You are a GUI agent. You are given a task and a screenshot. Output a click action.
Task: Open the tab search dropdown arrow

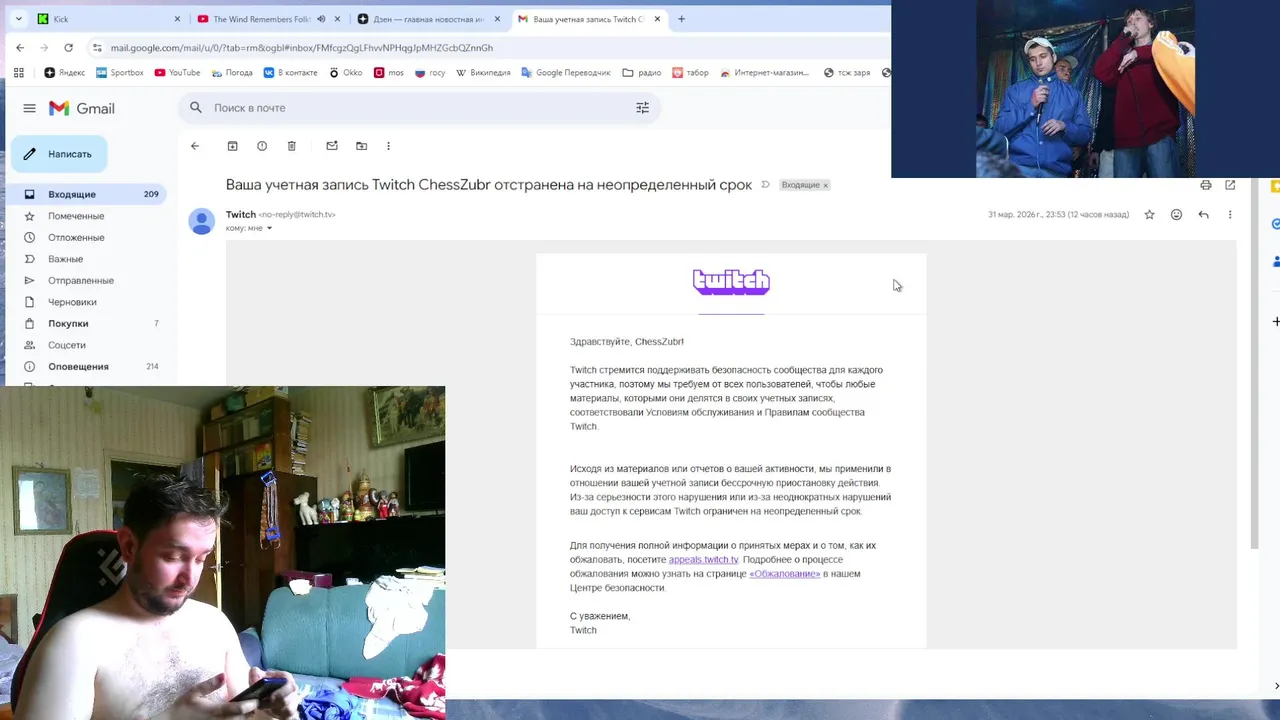coord(18,19)
